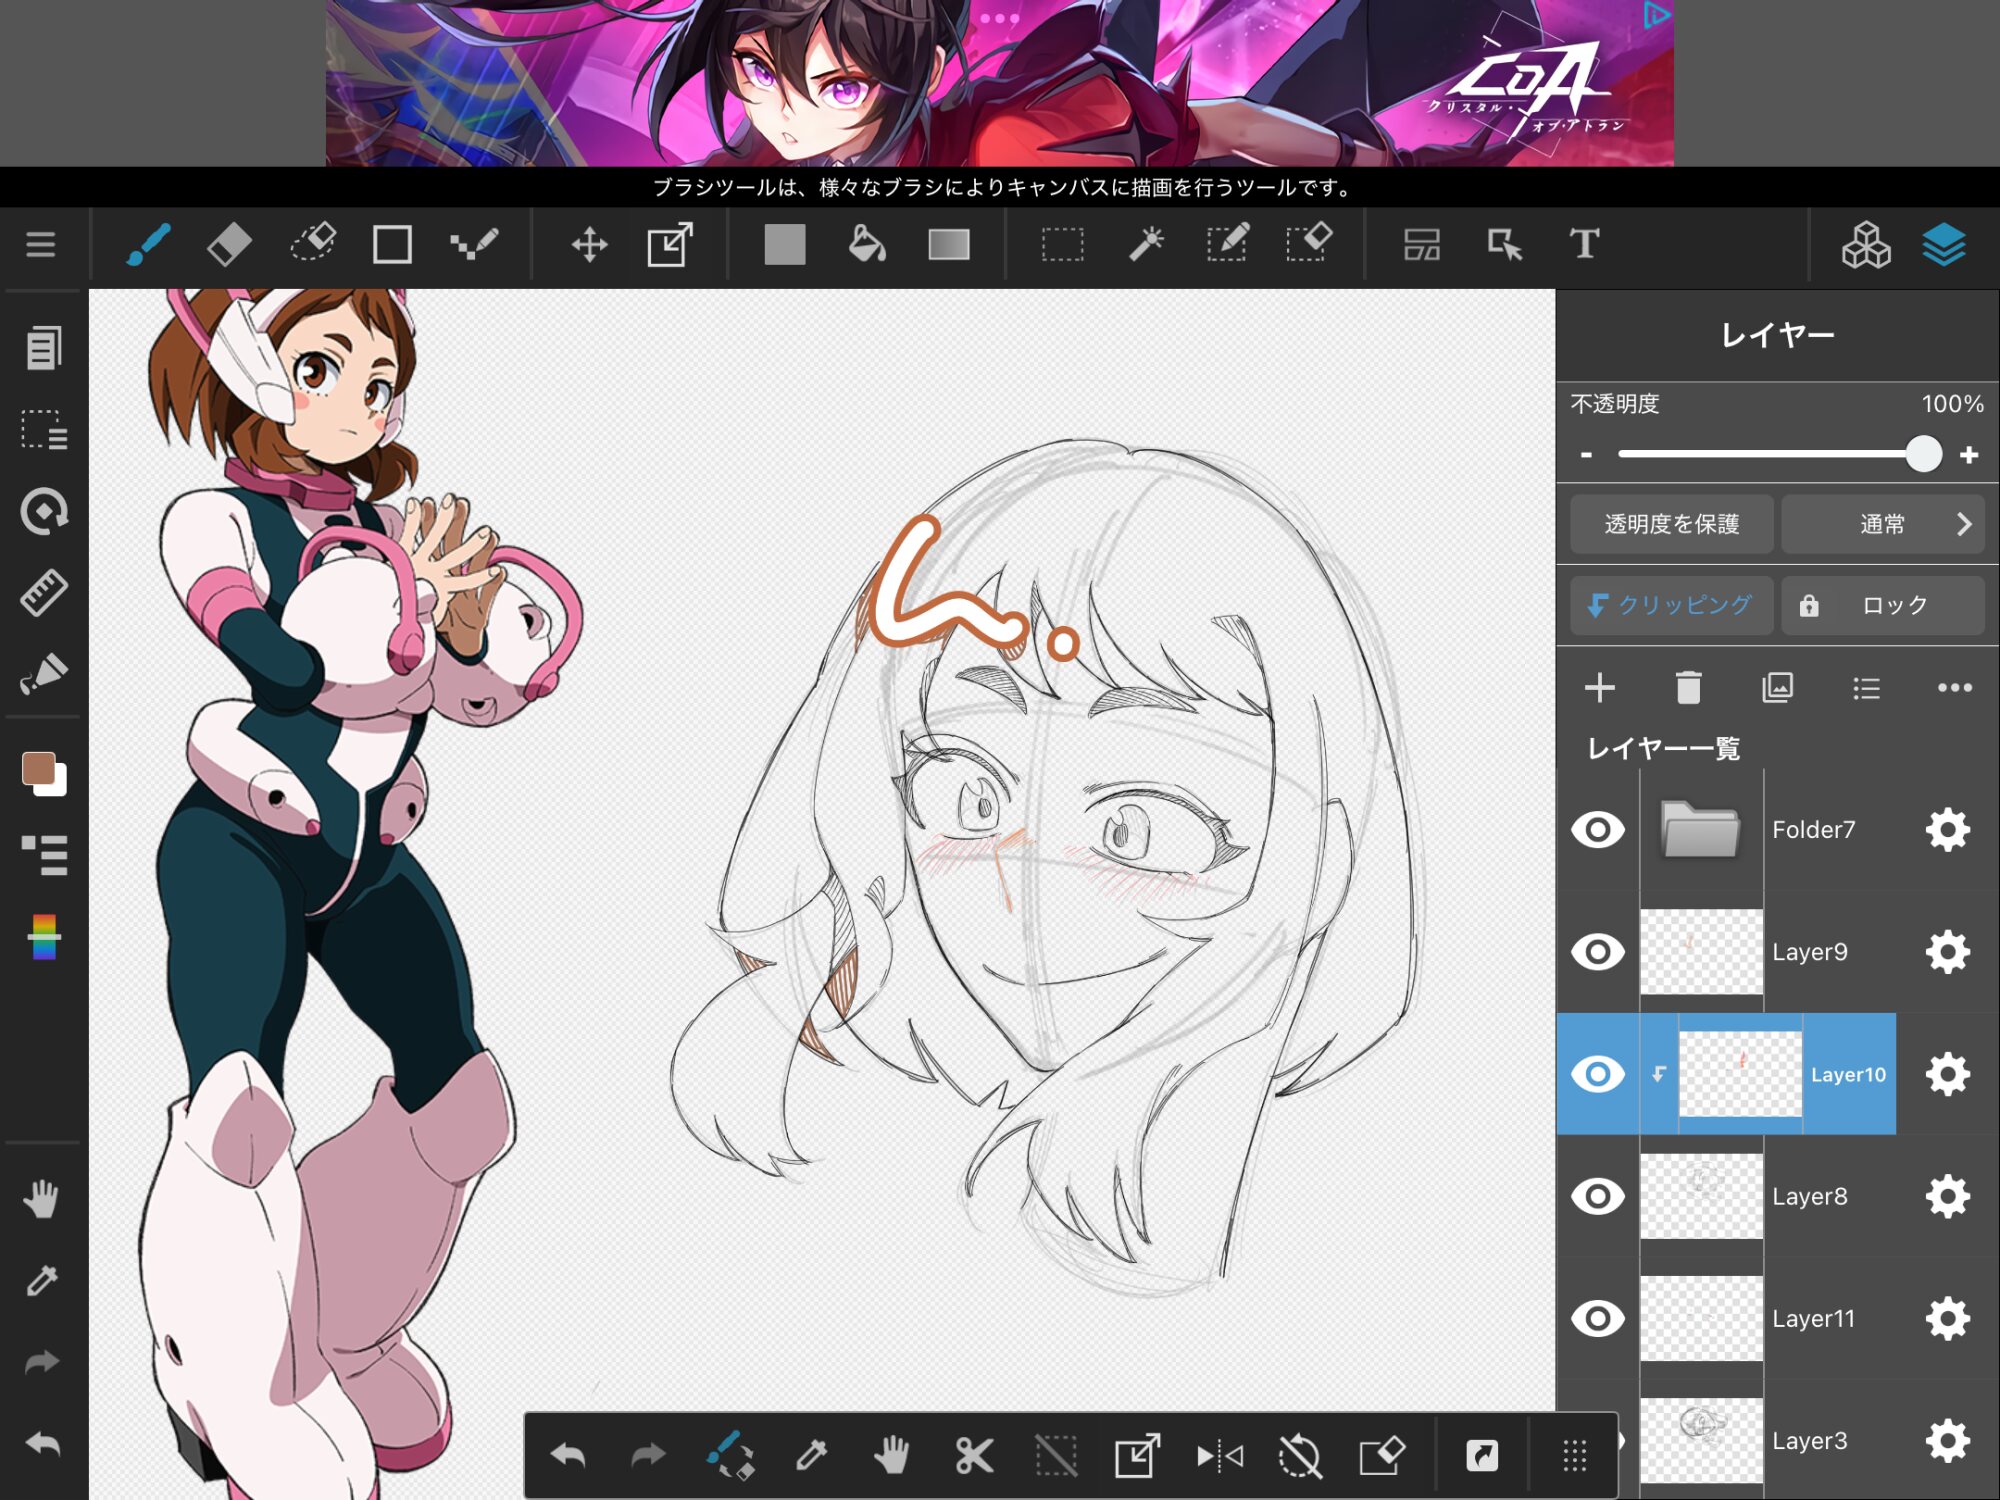The image size is (2000, 1500).
Task: Open the rotate canvas icon in left sidebar
Action: click(43, 512)
